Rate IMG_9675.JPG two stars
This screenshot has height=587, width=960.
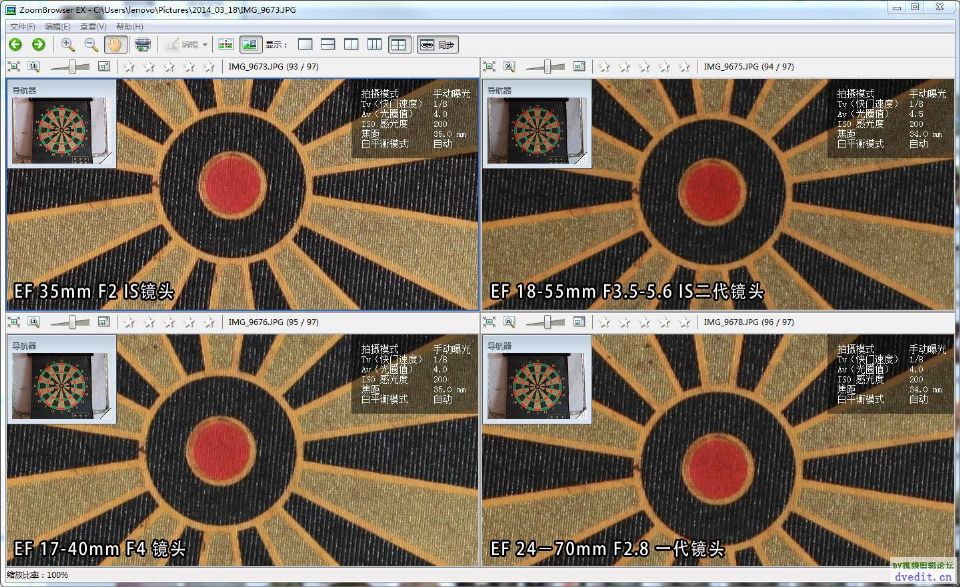(x=624, y=67)
